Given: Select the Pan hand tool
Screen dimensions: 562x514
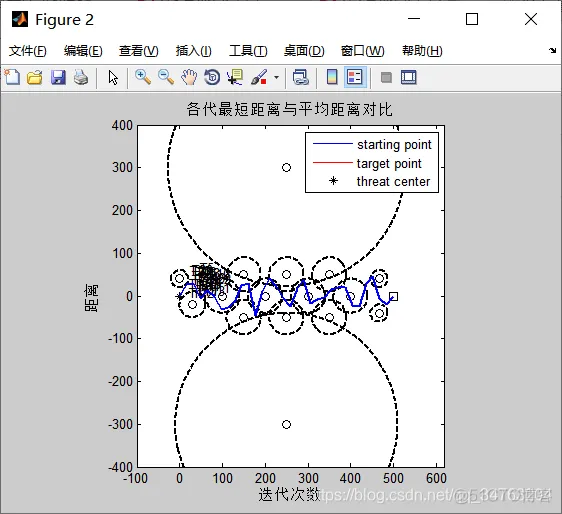Looking at the screenshot, I should [x=189, y=77].
